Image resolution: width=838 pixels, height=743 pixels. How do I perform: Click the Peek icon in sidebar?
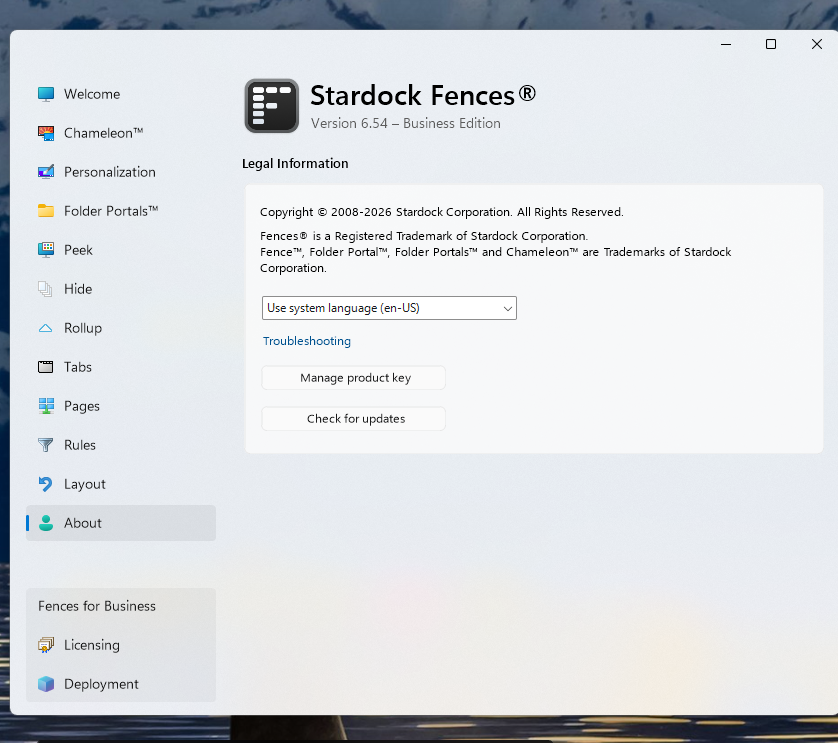pyautogui.click(x=46, y=250)
